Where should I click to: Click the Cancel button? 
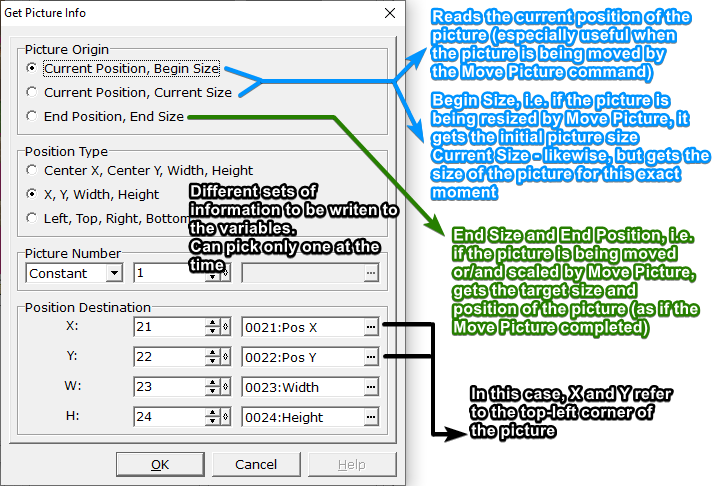tap(256, 464)
